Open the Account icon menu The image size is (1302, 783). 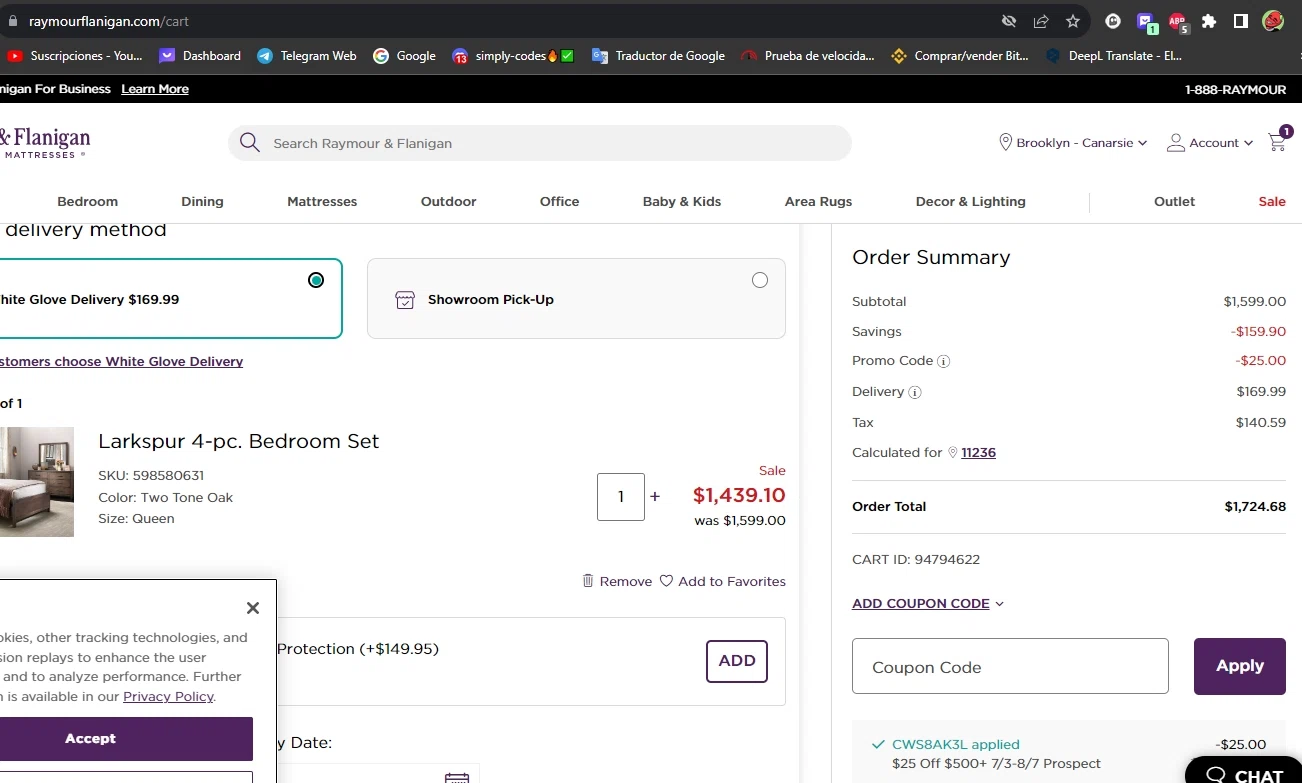click(x=1176, y=143)
